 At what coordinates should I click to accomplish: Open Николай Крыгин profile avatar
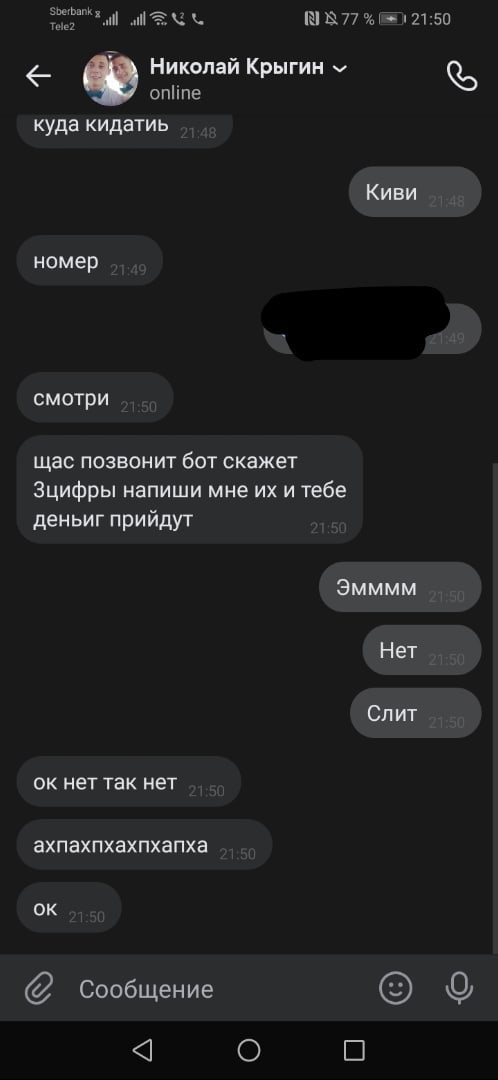pos(110,78)
